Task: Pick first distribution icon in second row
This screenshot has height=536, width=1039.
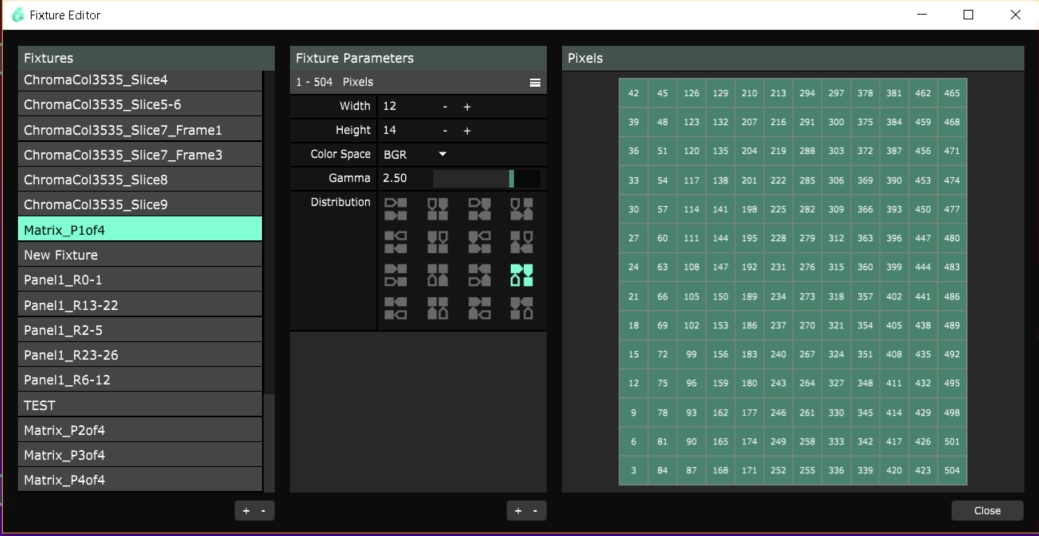Action: (396, 242)
